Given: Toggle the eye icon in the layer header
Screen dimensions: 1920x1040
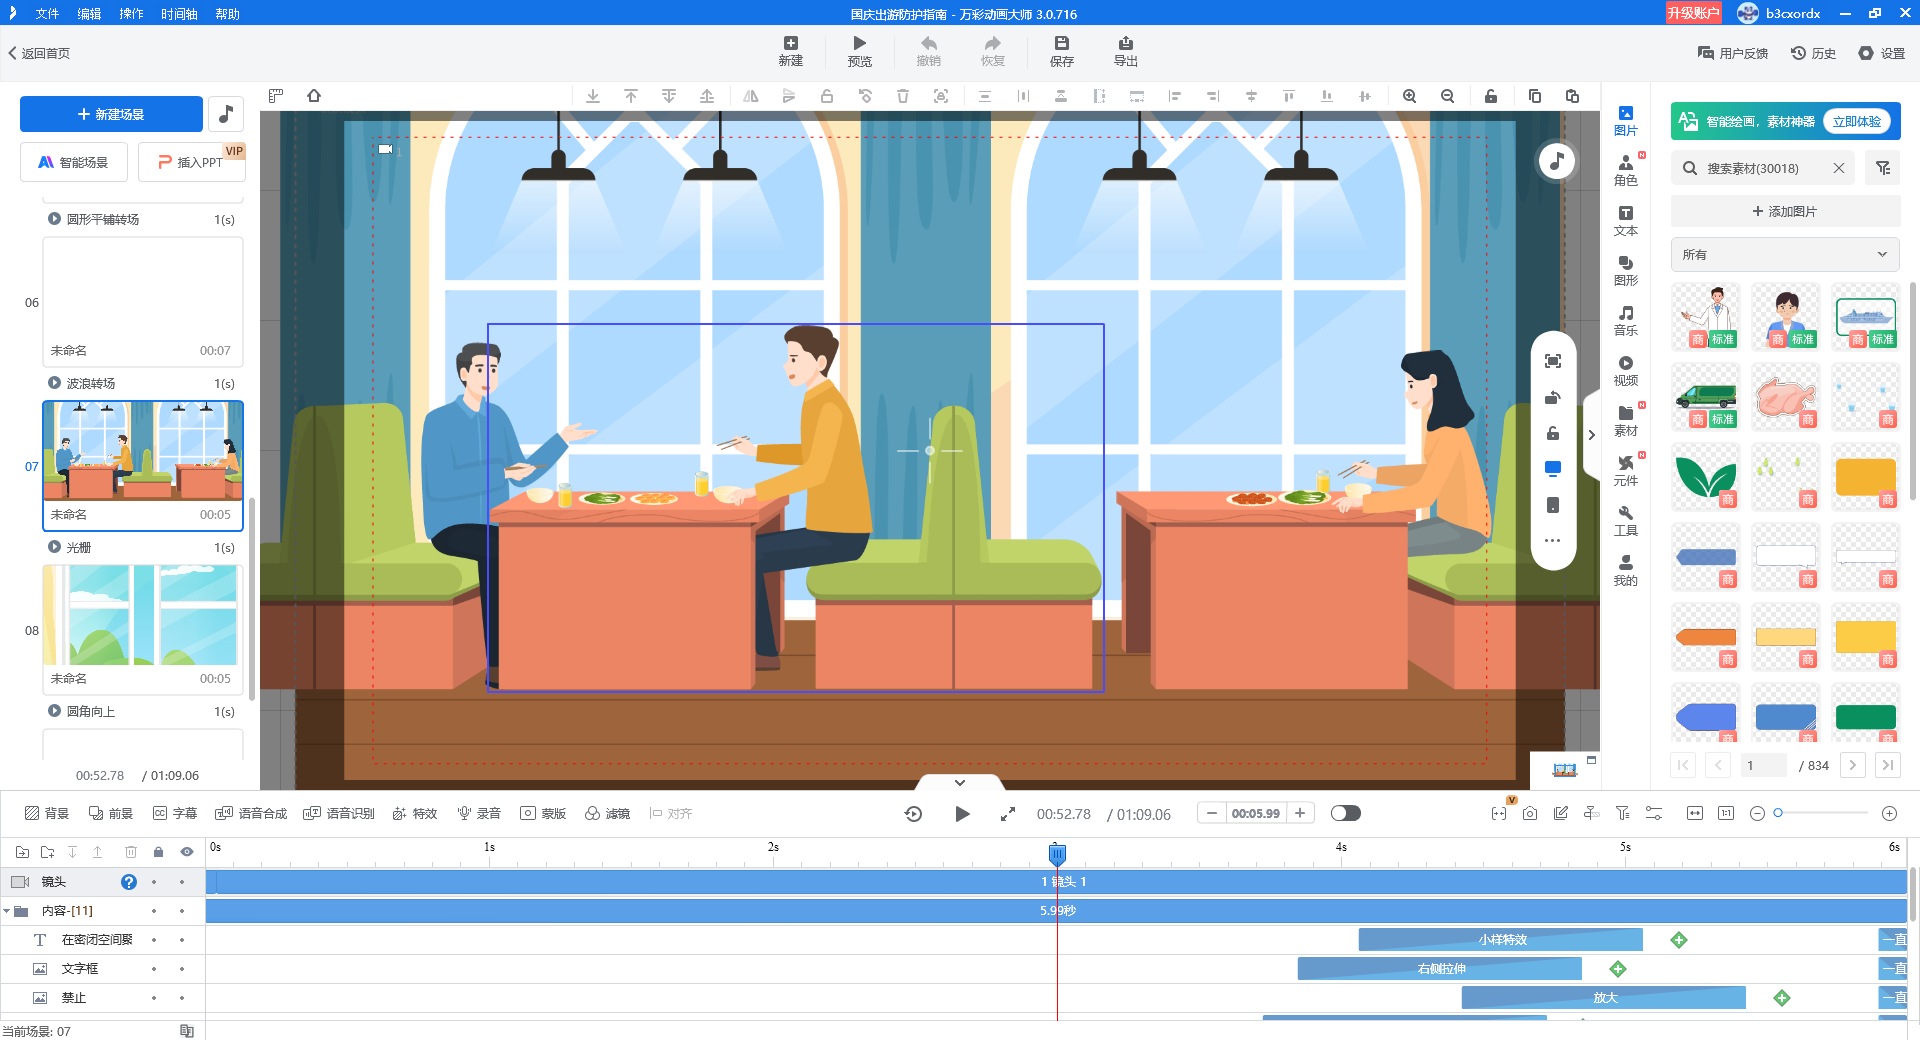Looking at the screenshot, I should tap(186, 852).
